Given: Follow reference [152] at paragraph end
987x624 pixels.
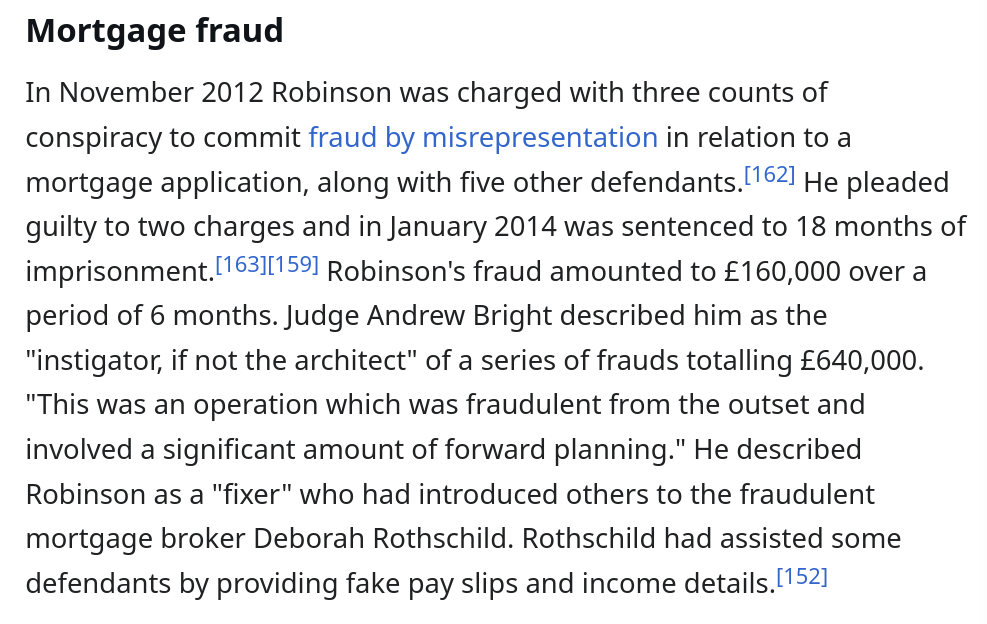Looking at the screenshot, I should pos(802,577).
